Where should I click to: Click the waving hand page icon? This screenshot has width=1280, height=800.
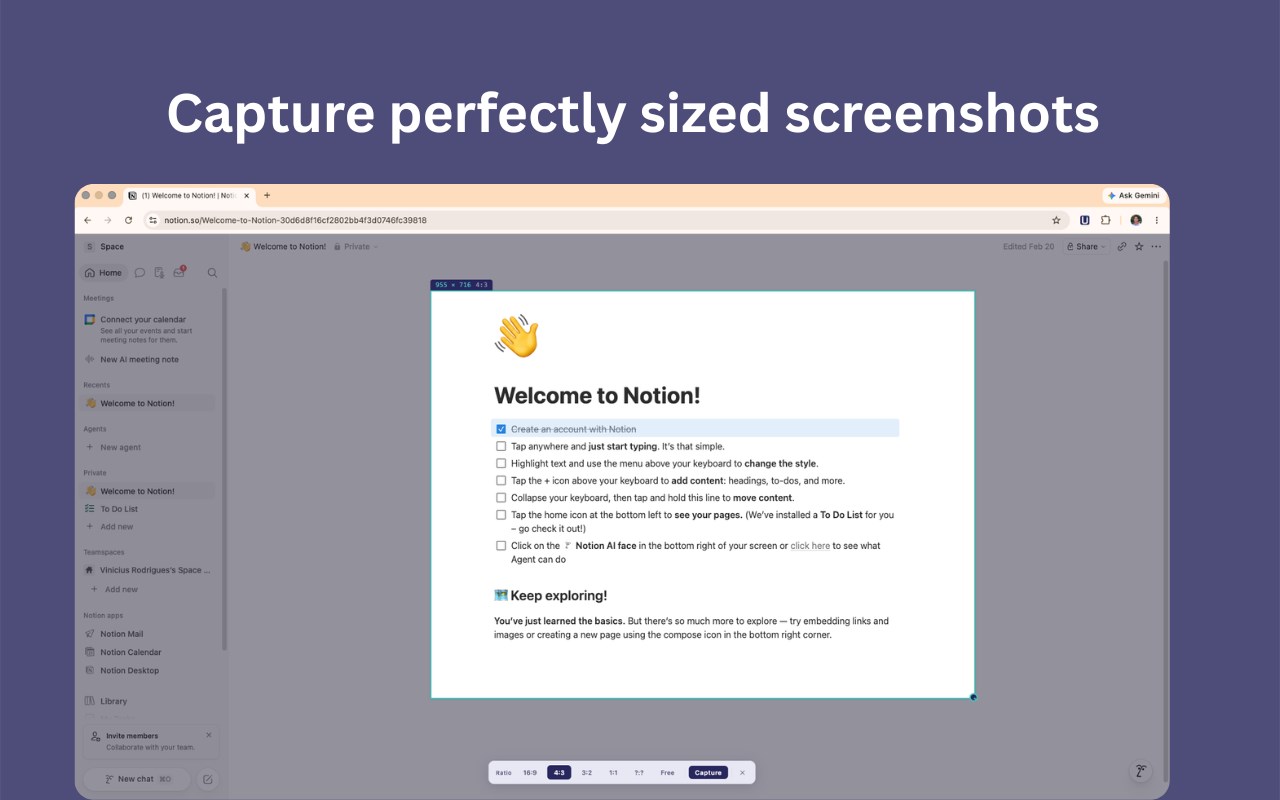(516, 336)
